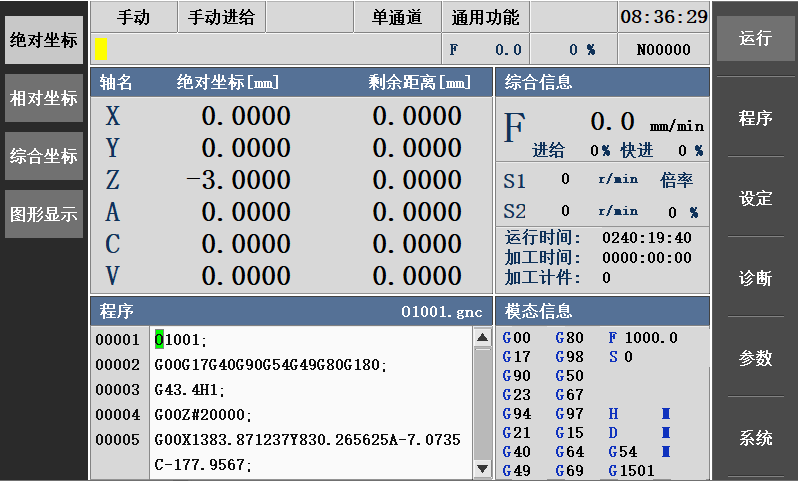The width and height of the screenshot is (798, 481).
Task: Click the large F feed rate symbol
Action: (x=514, y=129)
